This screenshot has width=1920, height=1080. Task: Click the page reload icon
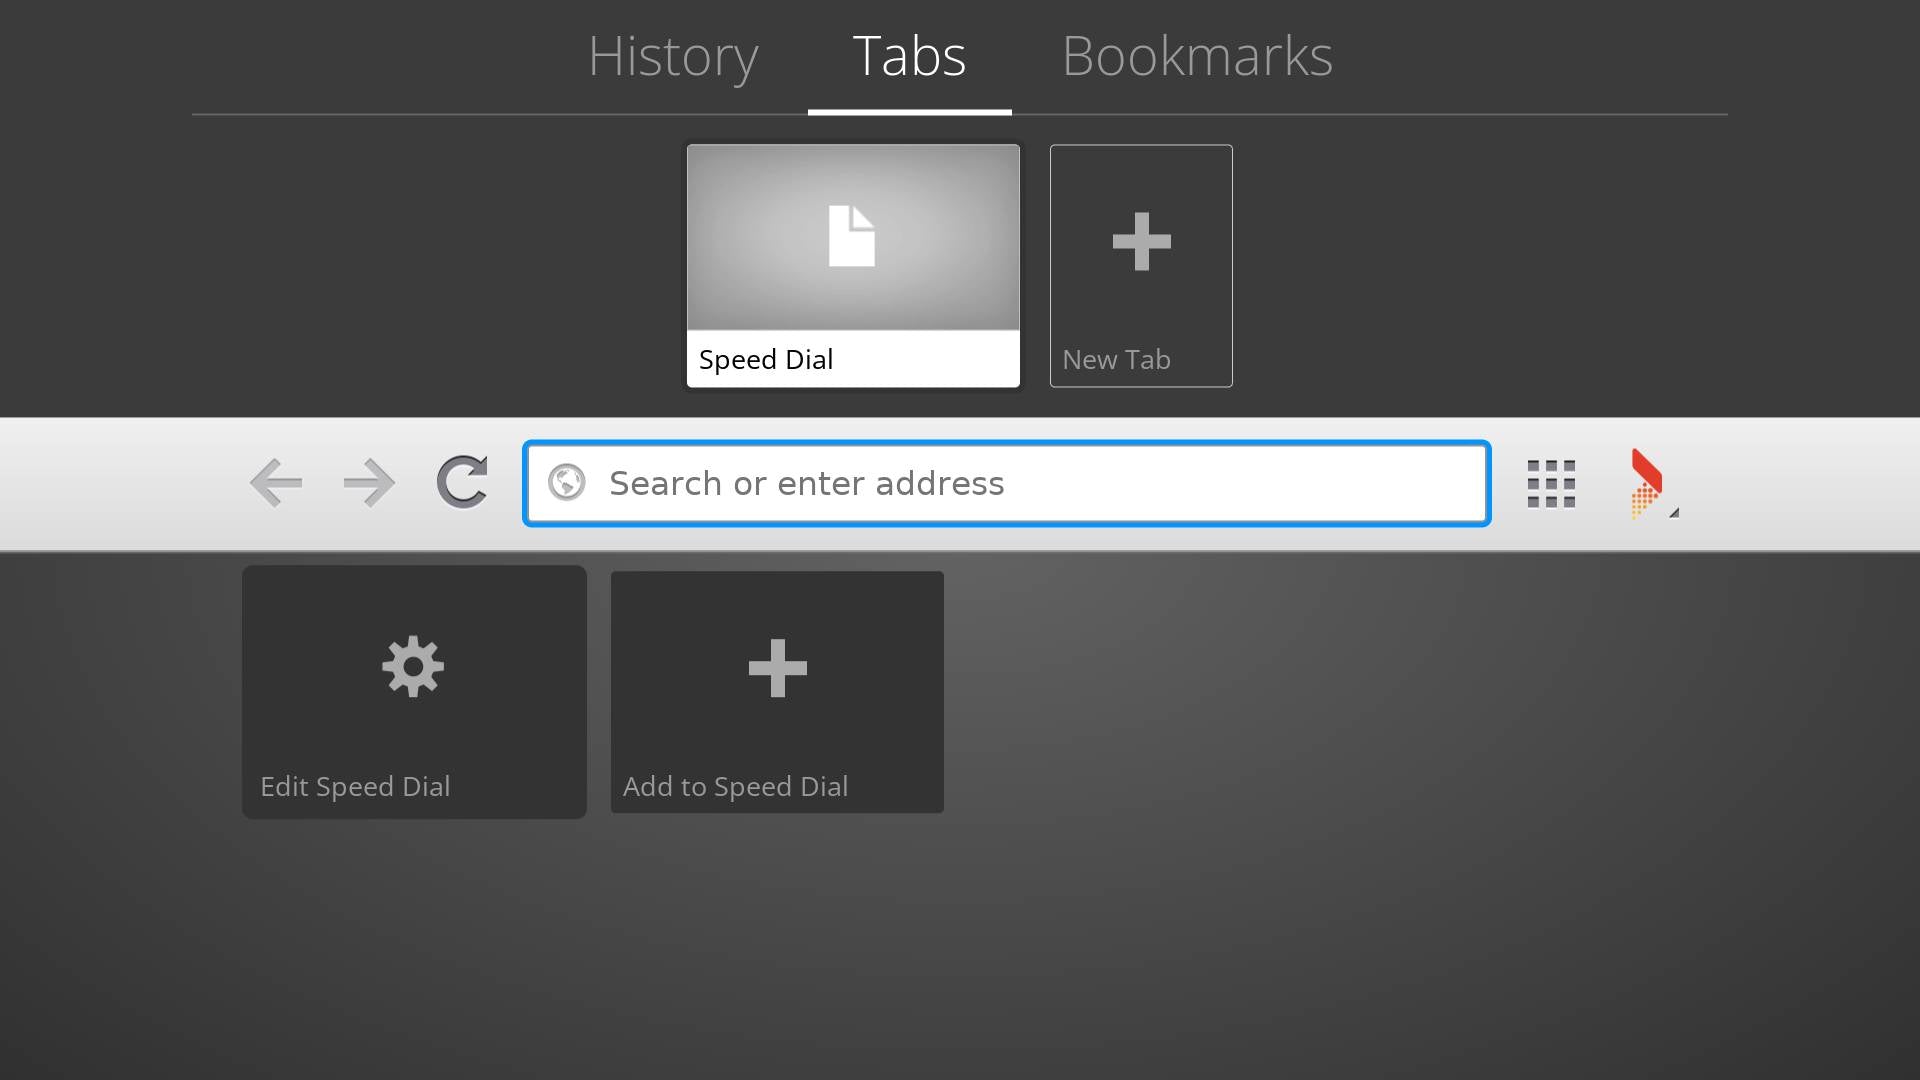[463, 483]
